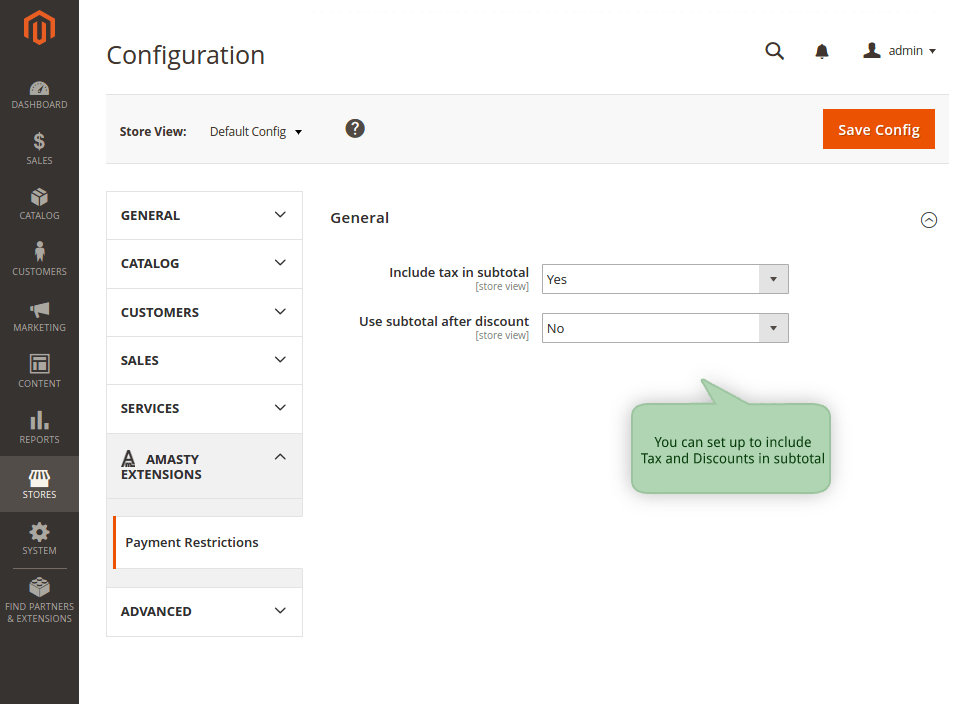Click the Magento logo icon
The height and width of the screenshot is (704, 960).
pos(39,28)
